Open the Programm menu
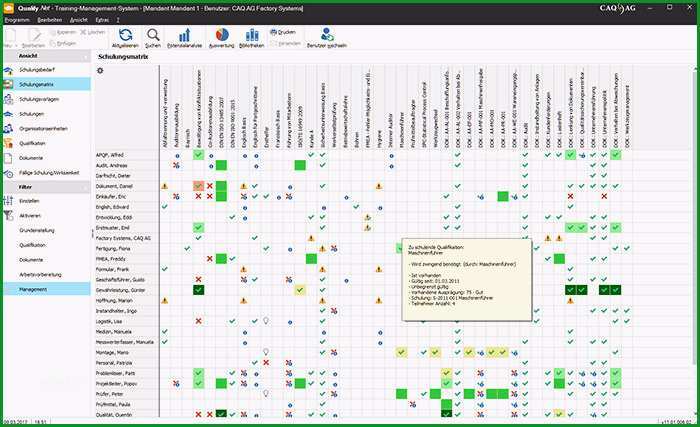 [x=17, y=20]
